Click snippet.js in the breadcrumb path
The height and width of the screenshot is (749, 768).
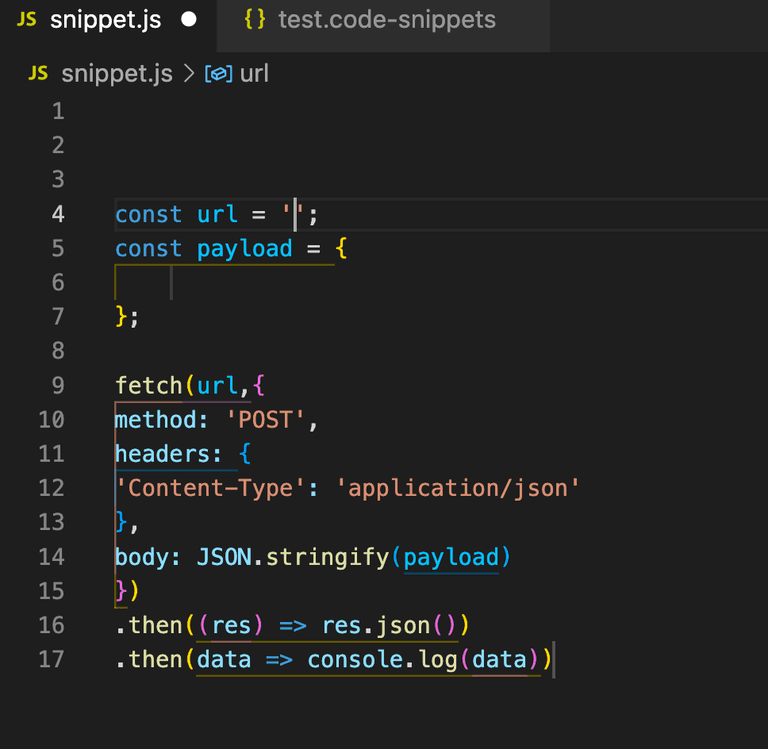click(x=117, y=74)
